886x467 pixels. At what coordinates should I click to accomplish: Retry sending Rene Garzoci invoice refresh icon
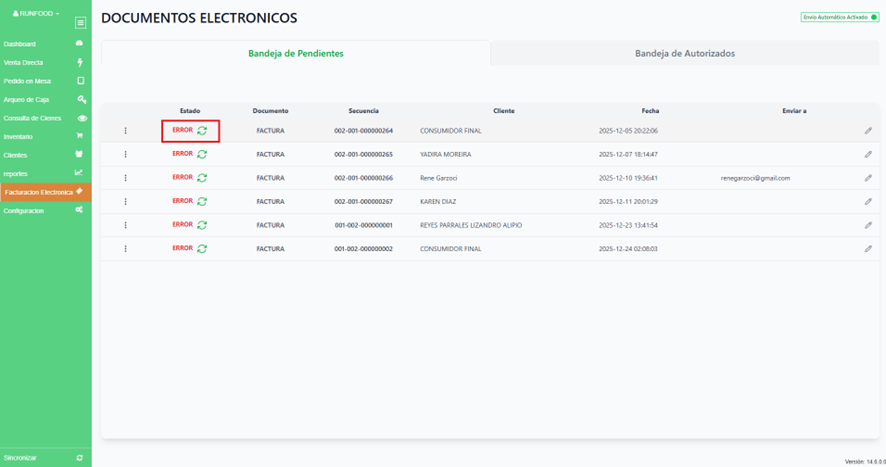coord(202,178)
